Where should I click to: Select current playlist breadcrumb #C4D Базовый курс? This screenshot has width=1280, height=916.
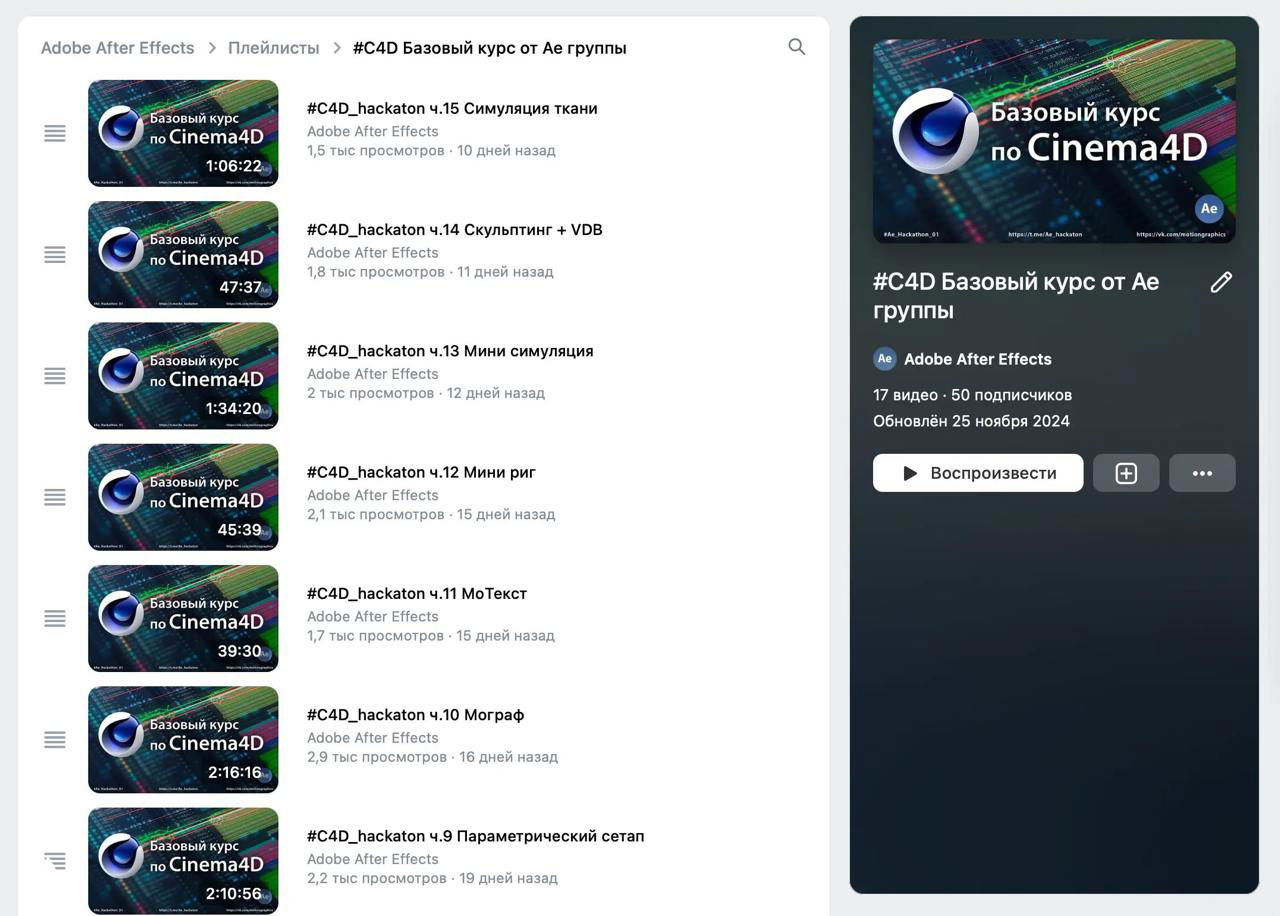pyautogui.click(x=489, y=48)
